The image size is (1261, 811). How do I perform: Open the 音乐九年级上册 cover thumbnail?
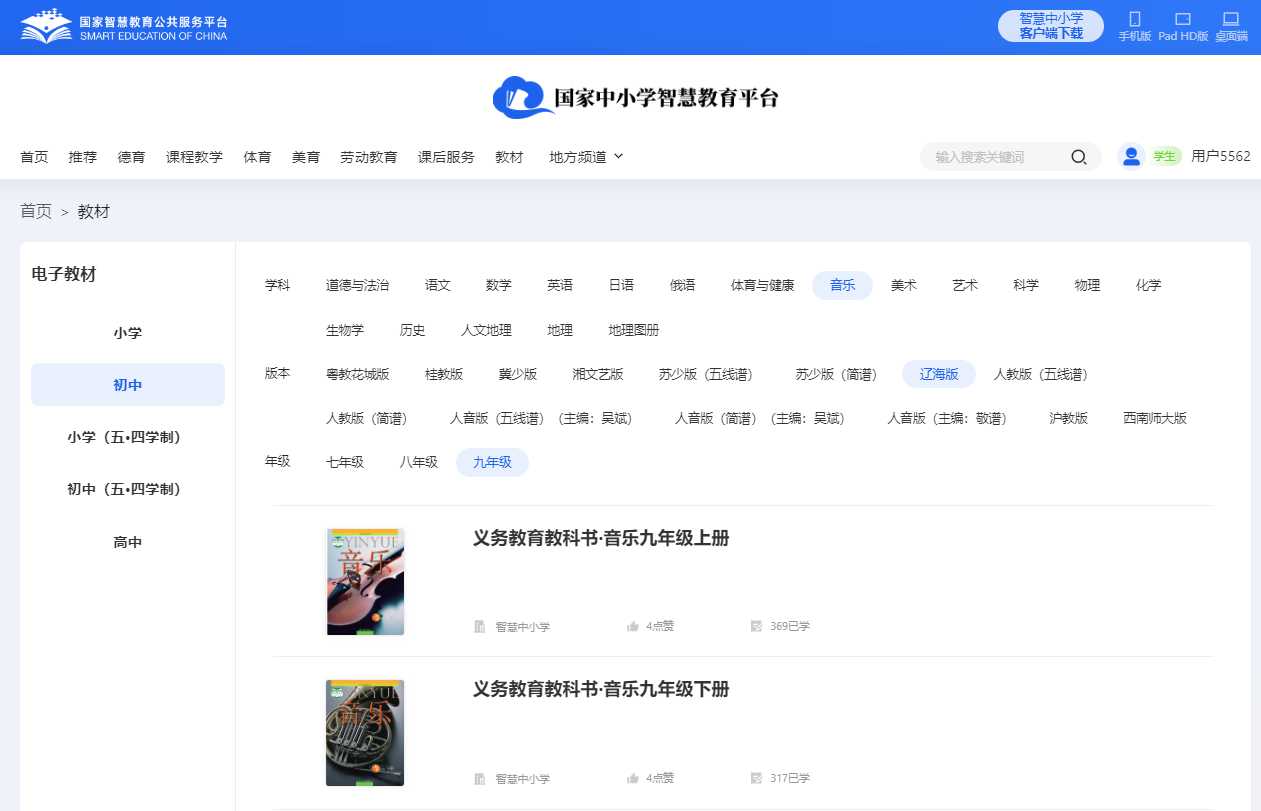[x=365, y=582]
